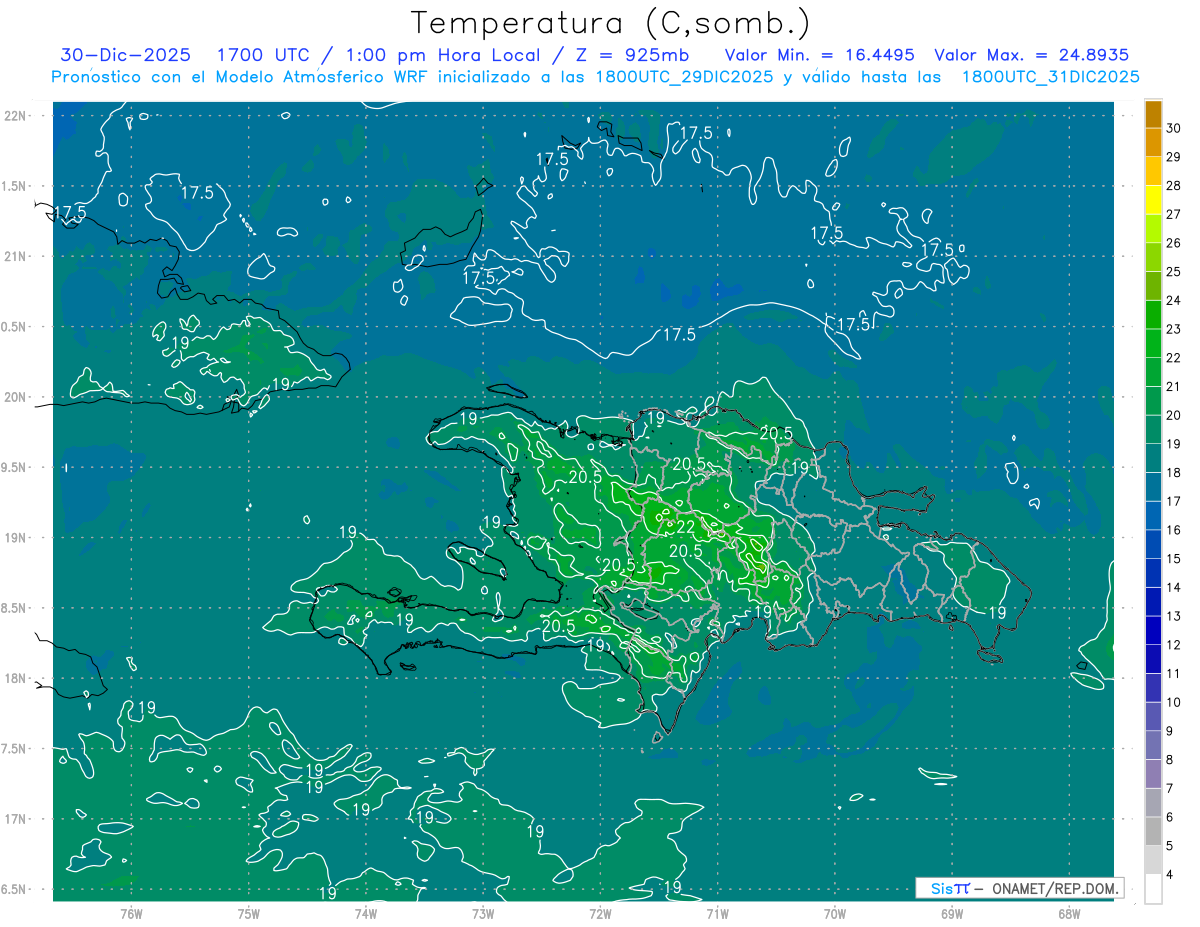Click the 70W longitude axis label
Screen dimensions: 1200x927
pos(835,913)
